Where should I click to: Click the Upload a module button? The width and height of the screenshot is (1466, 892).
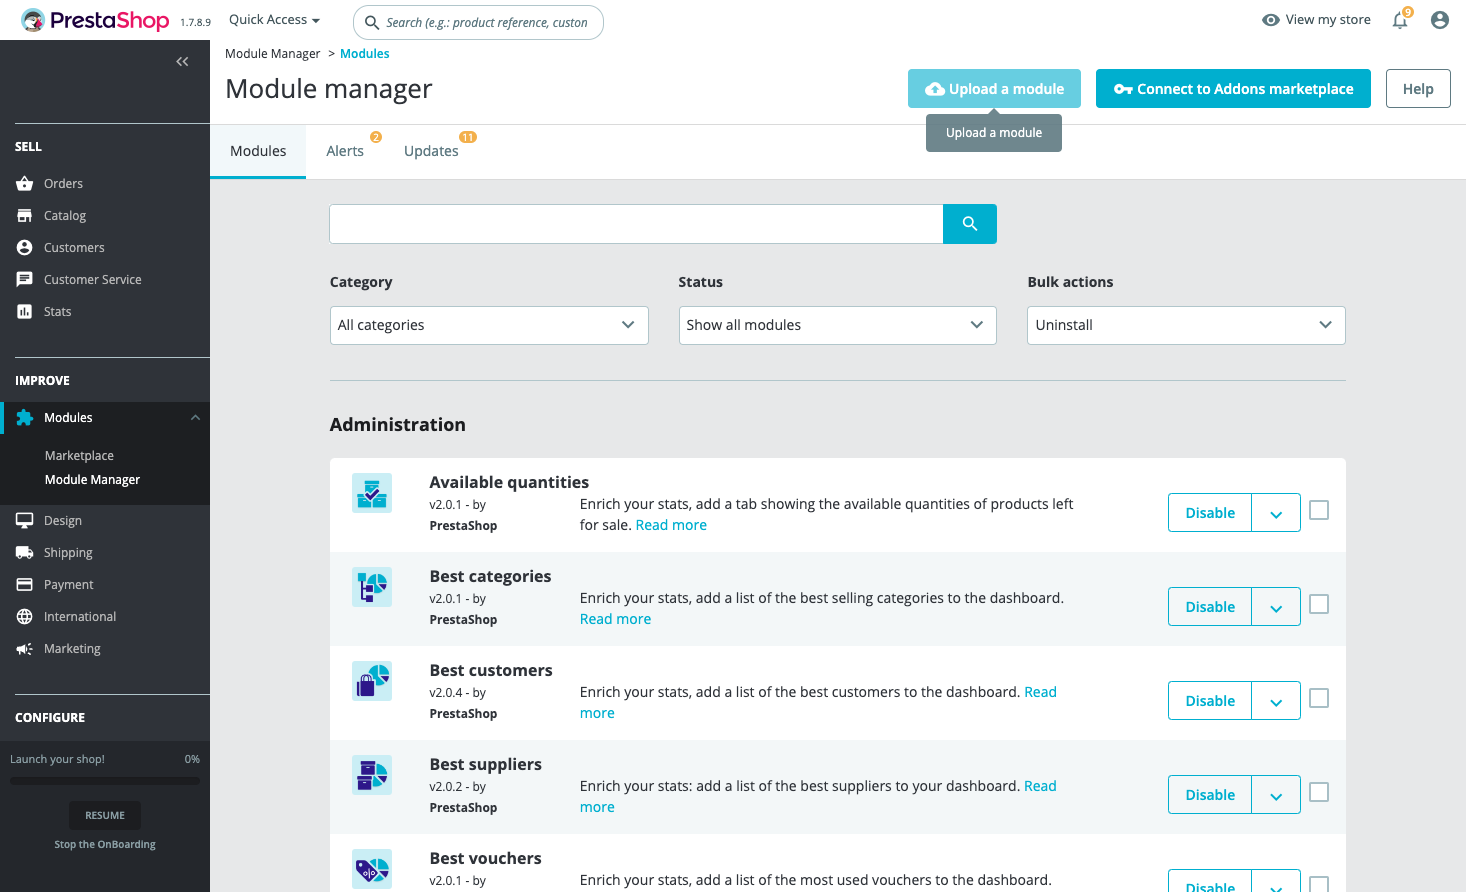(994, 89)
